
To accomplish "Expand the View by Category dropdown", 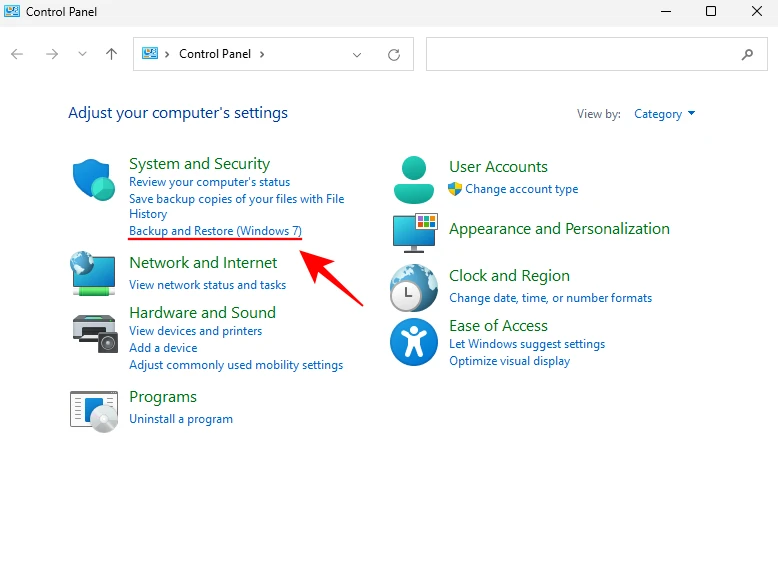I will tap(664, 114).
